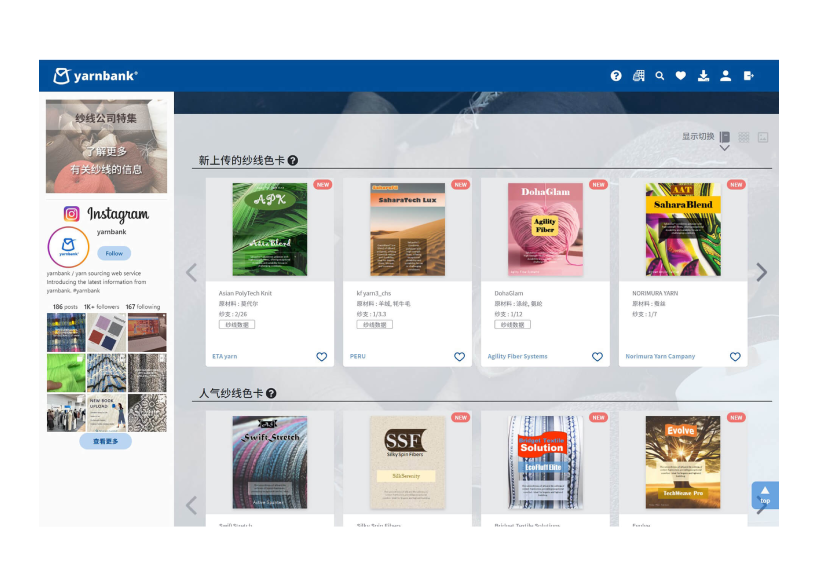Open help for 新上传的纱线色卡 heading
The image size is (818, 586).
293,161
